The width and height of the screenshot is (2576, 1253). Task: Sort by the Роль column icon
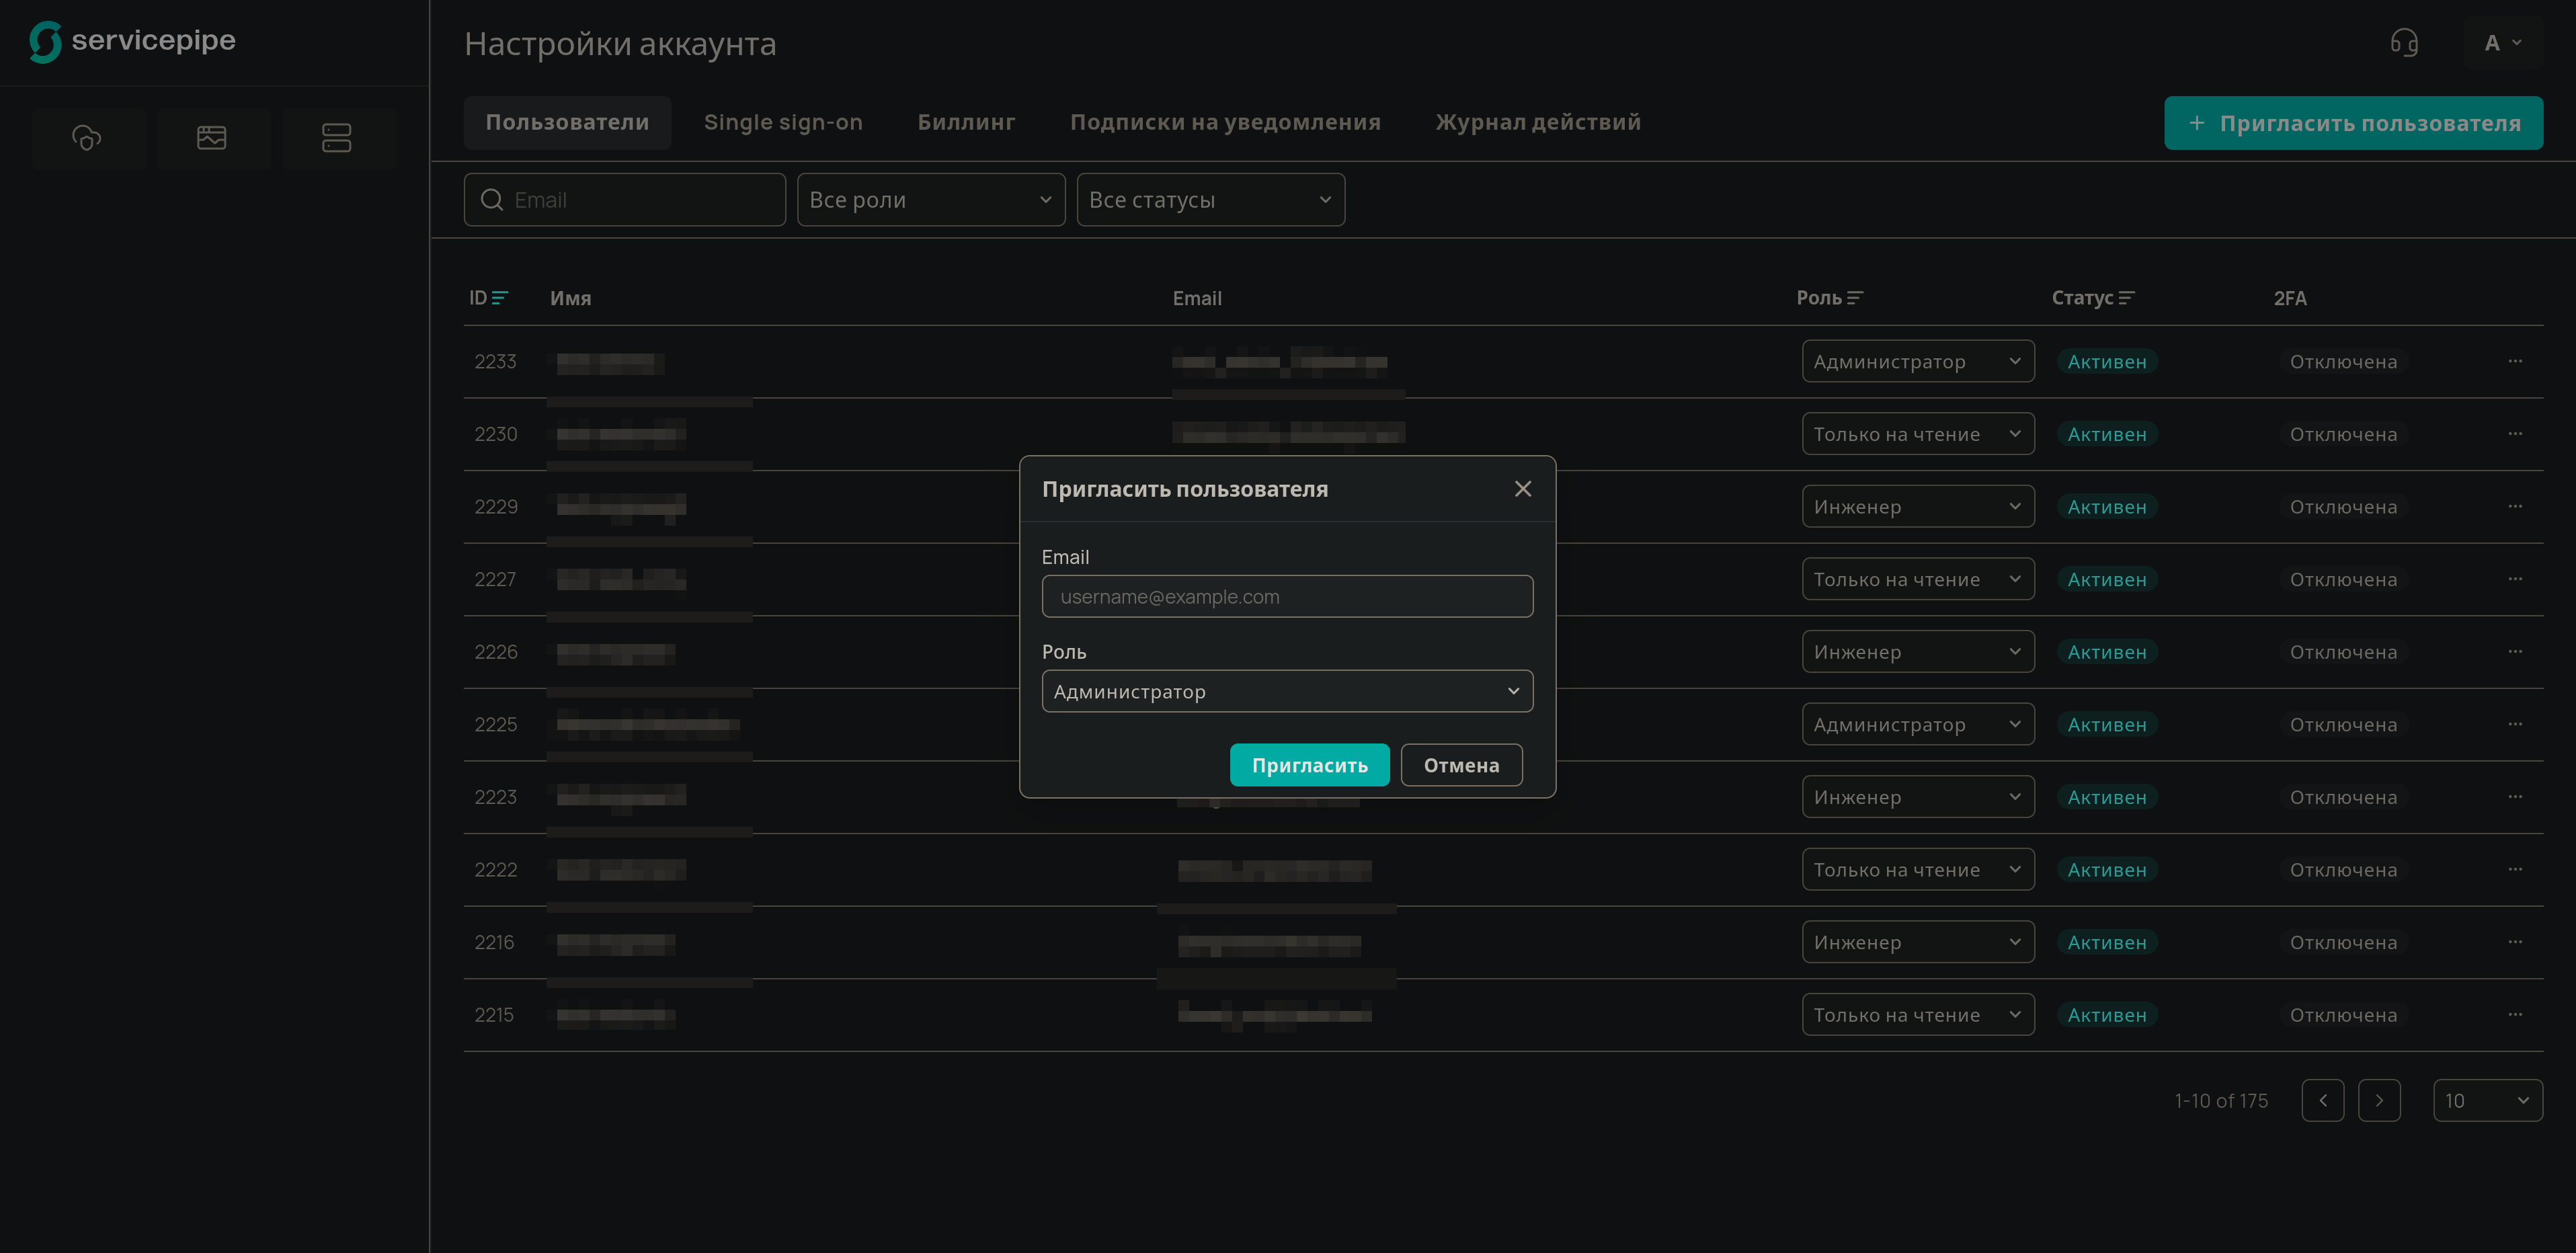click(1855, 298)
